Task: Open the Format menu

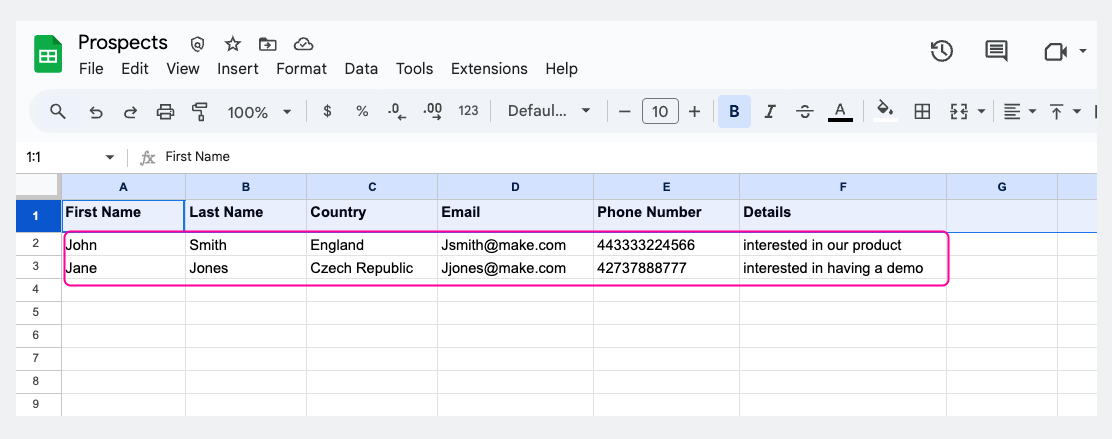Action: coord(301,69)
